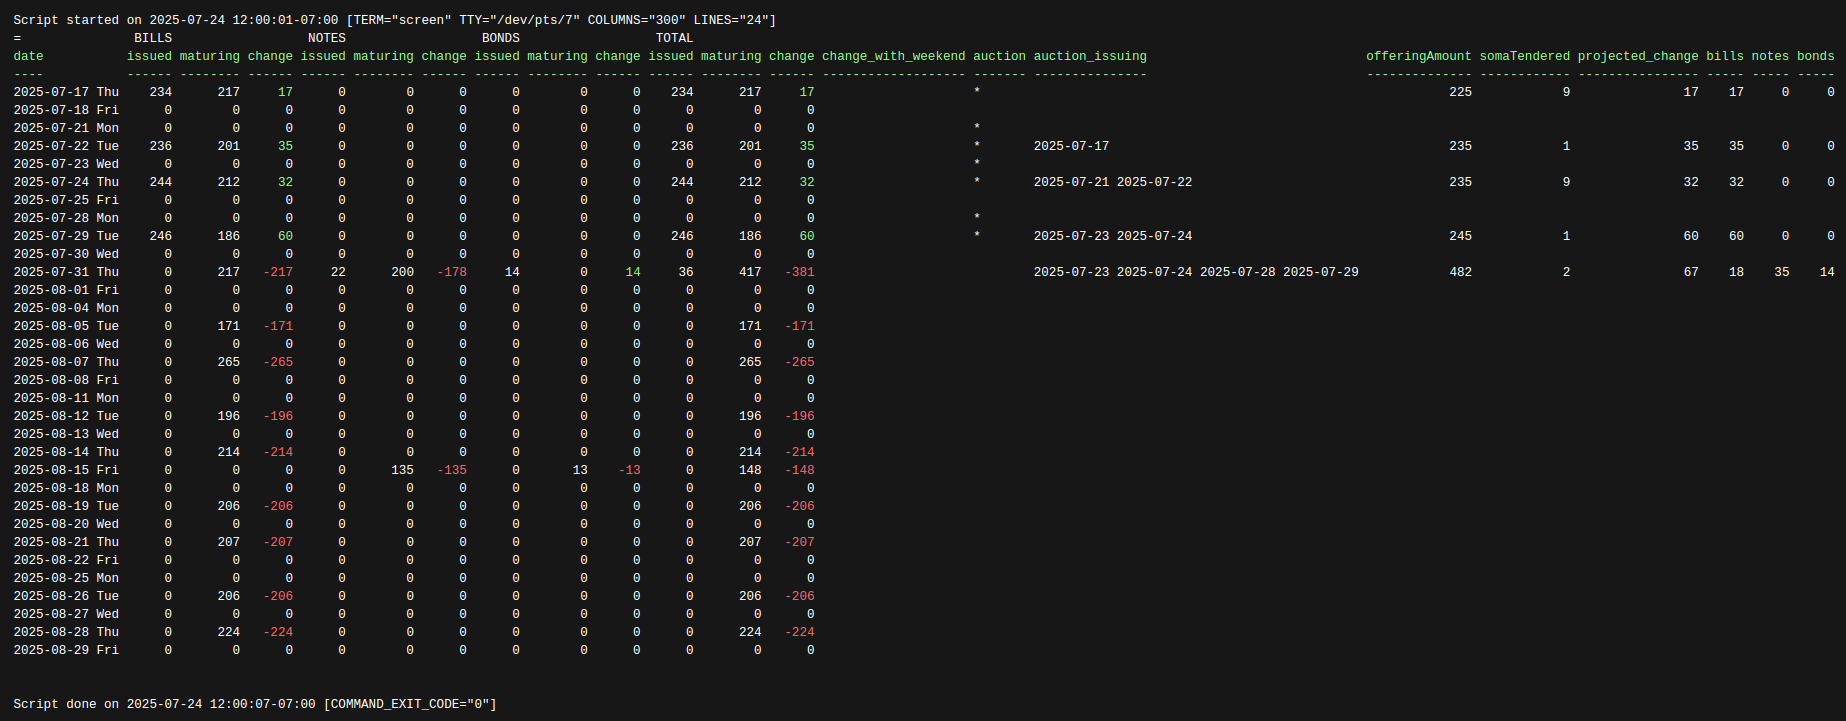Click the 'BONDS' group heading
1846x721 pixels.
[501, 38]
